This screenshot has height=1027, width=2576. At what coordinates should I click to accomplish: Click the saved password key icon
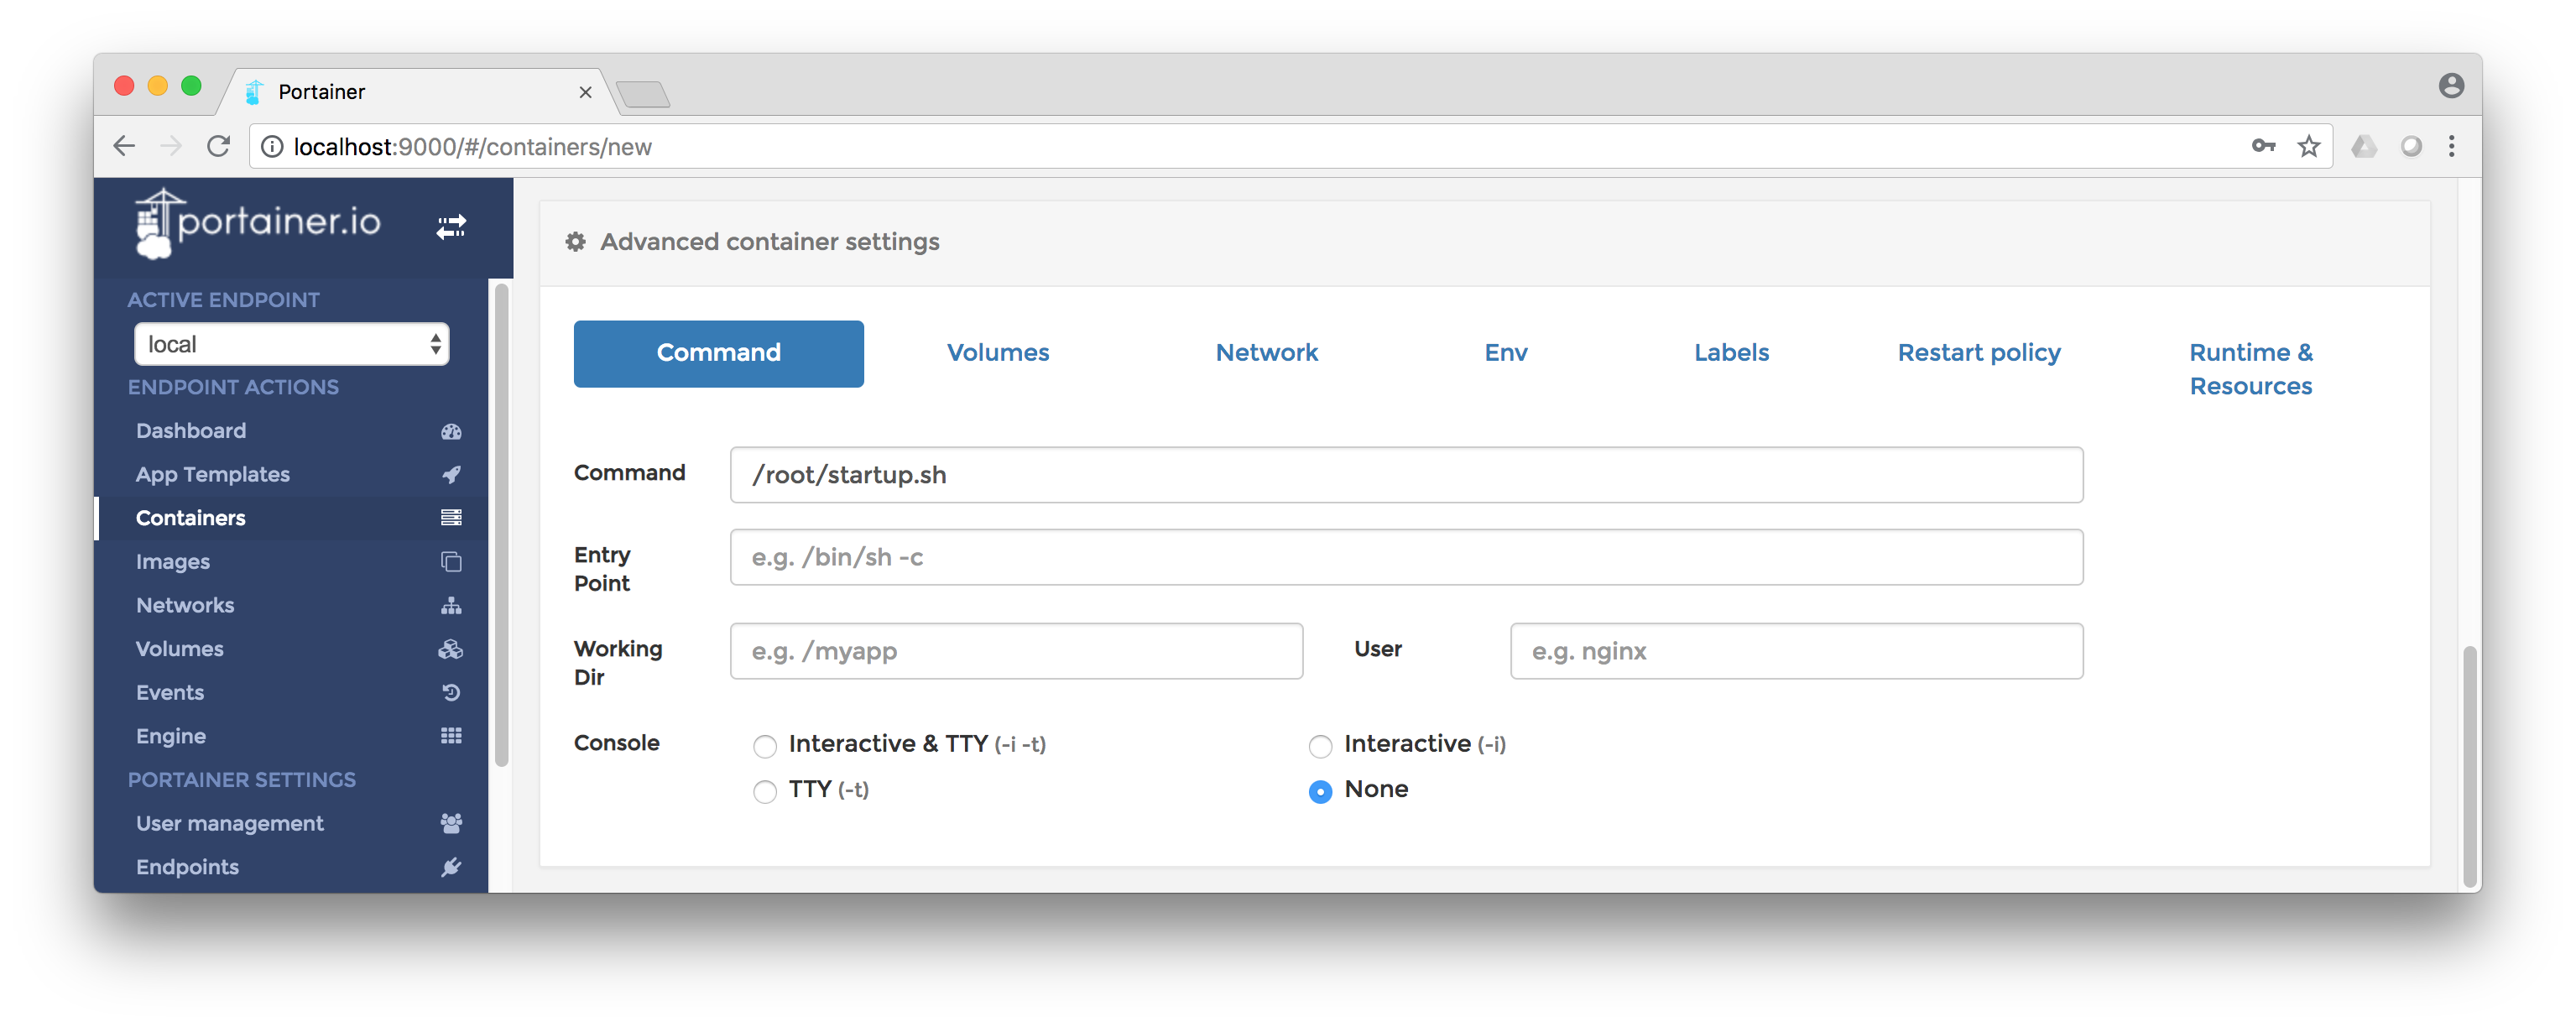click(x=2264, y=147)
